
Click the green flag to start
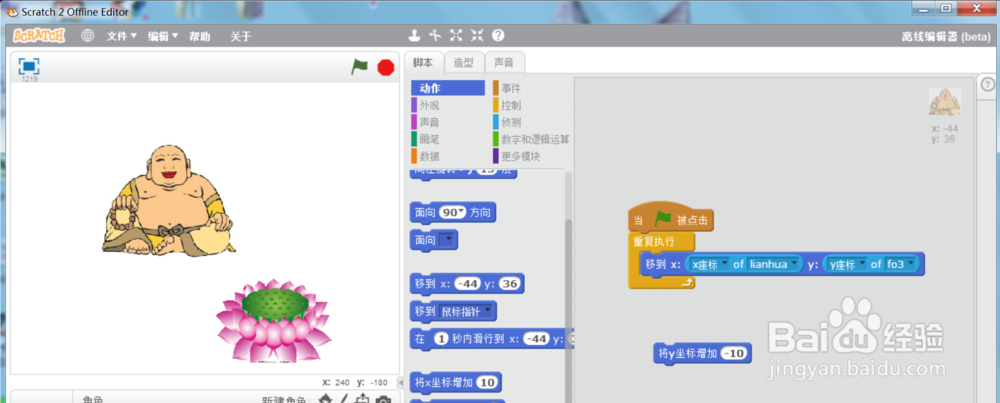point(360,66)
